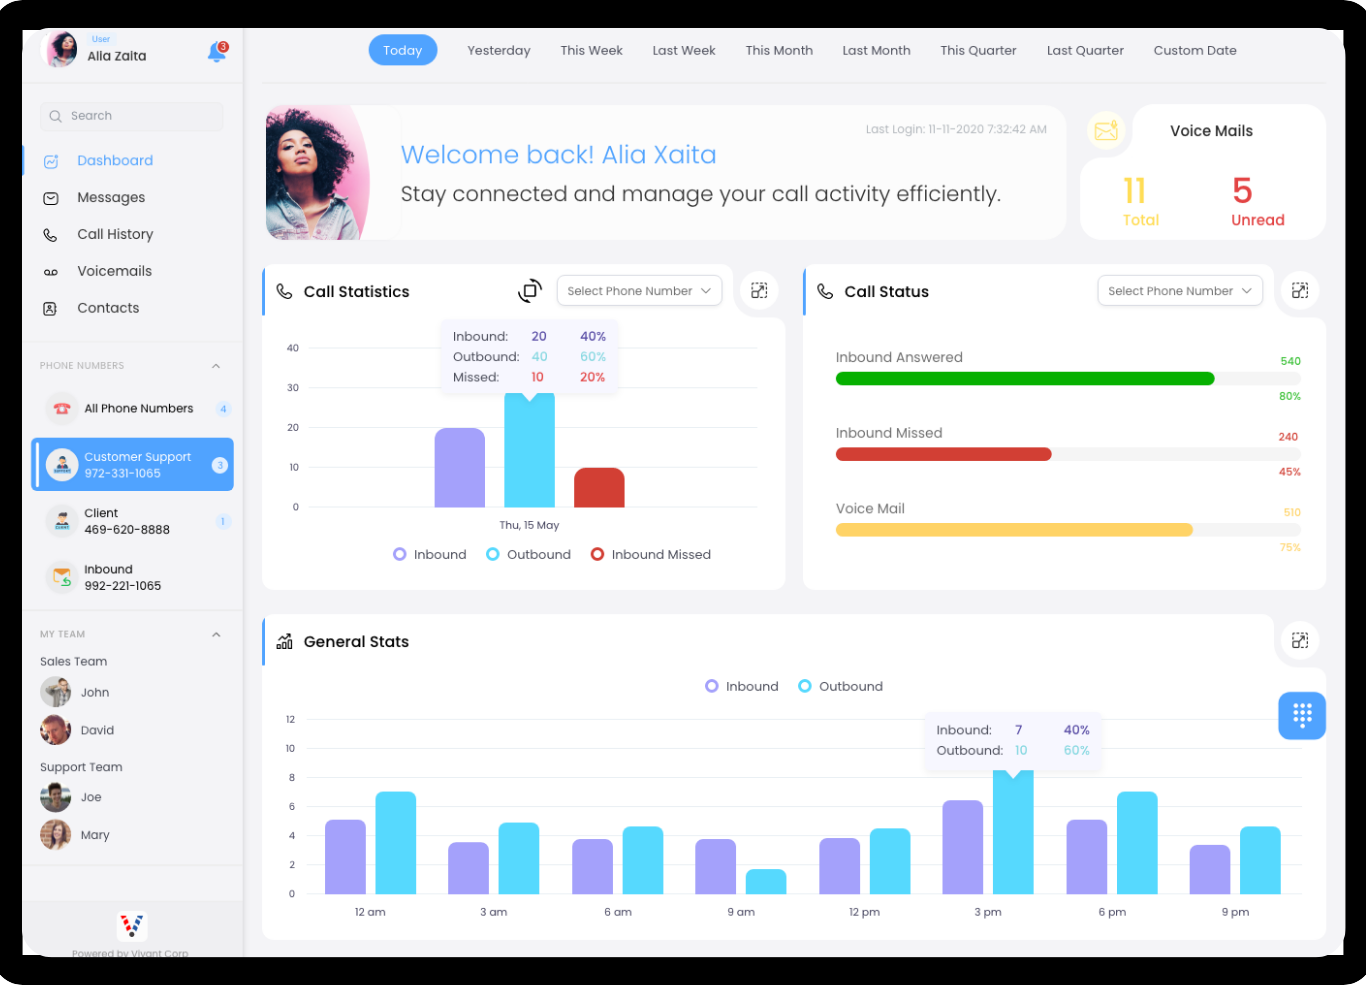Click the sidebar Search field
The height and width of the screenshot is (985, 1366).
coord(132,116)
